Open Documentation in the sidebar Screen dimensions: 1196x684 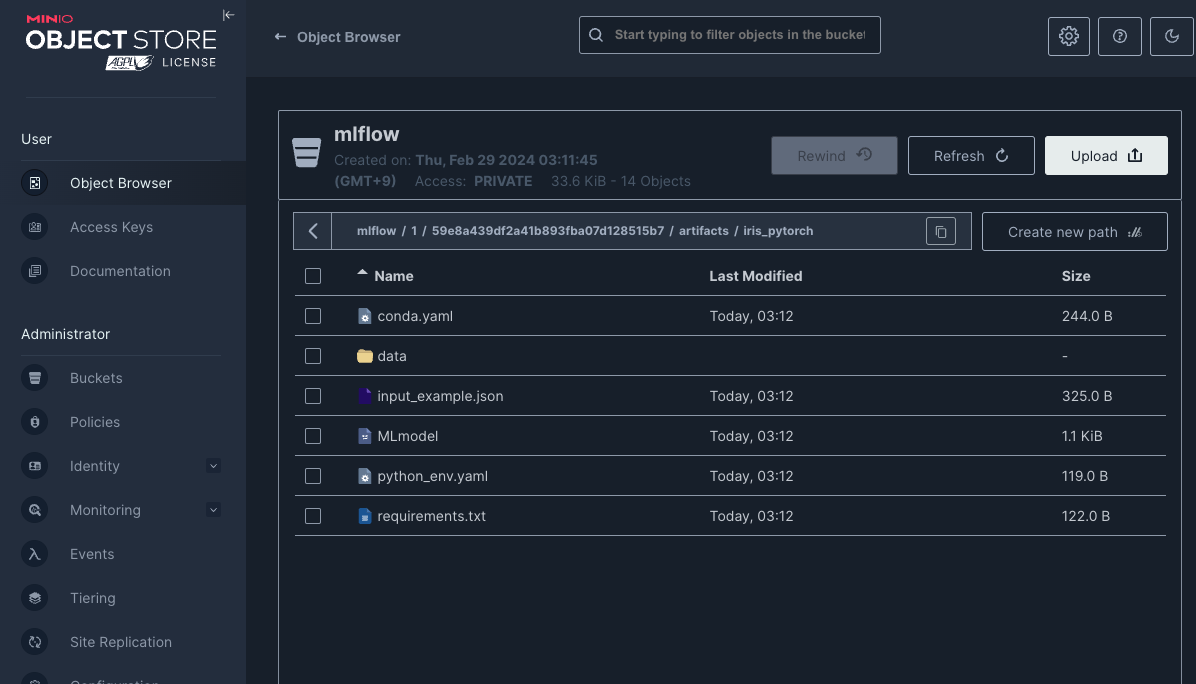[x=121, y=271]
